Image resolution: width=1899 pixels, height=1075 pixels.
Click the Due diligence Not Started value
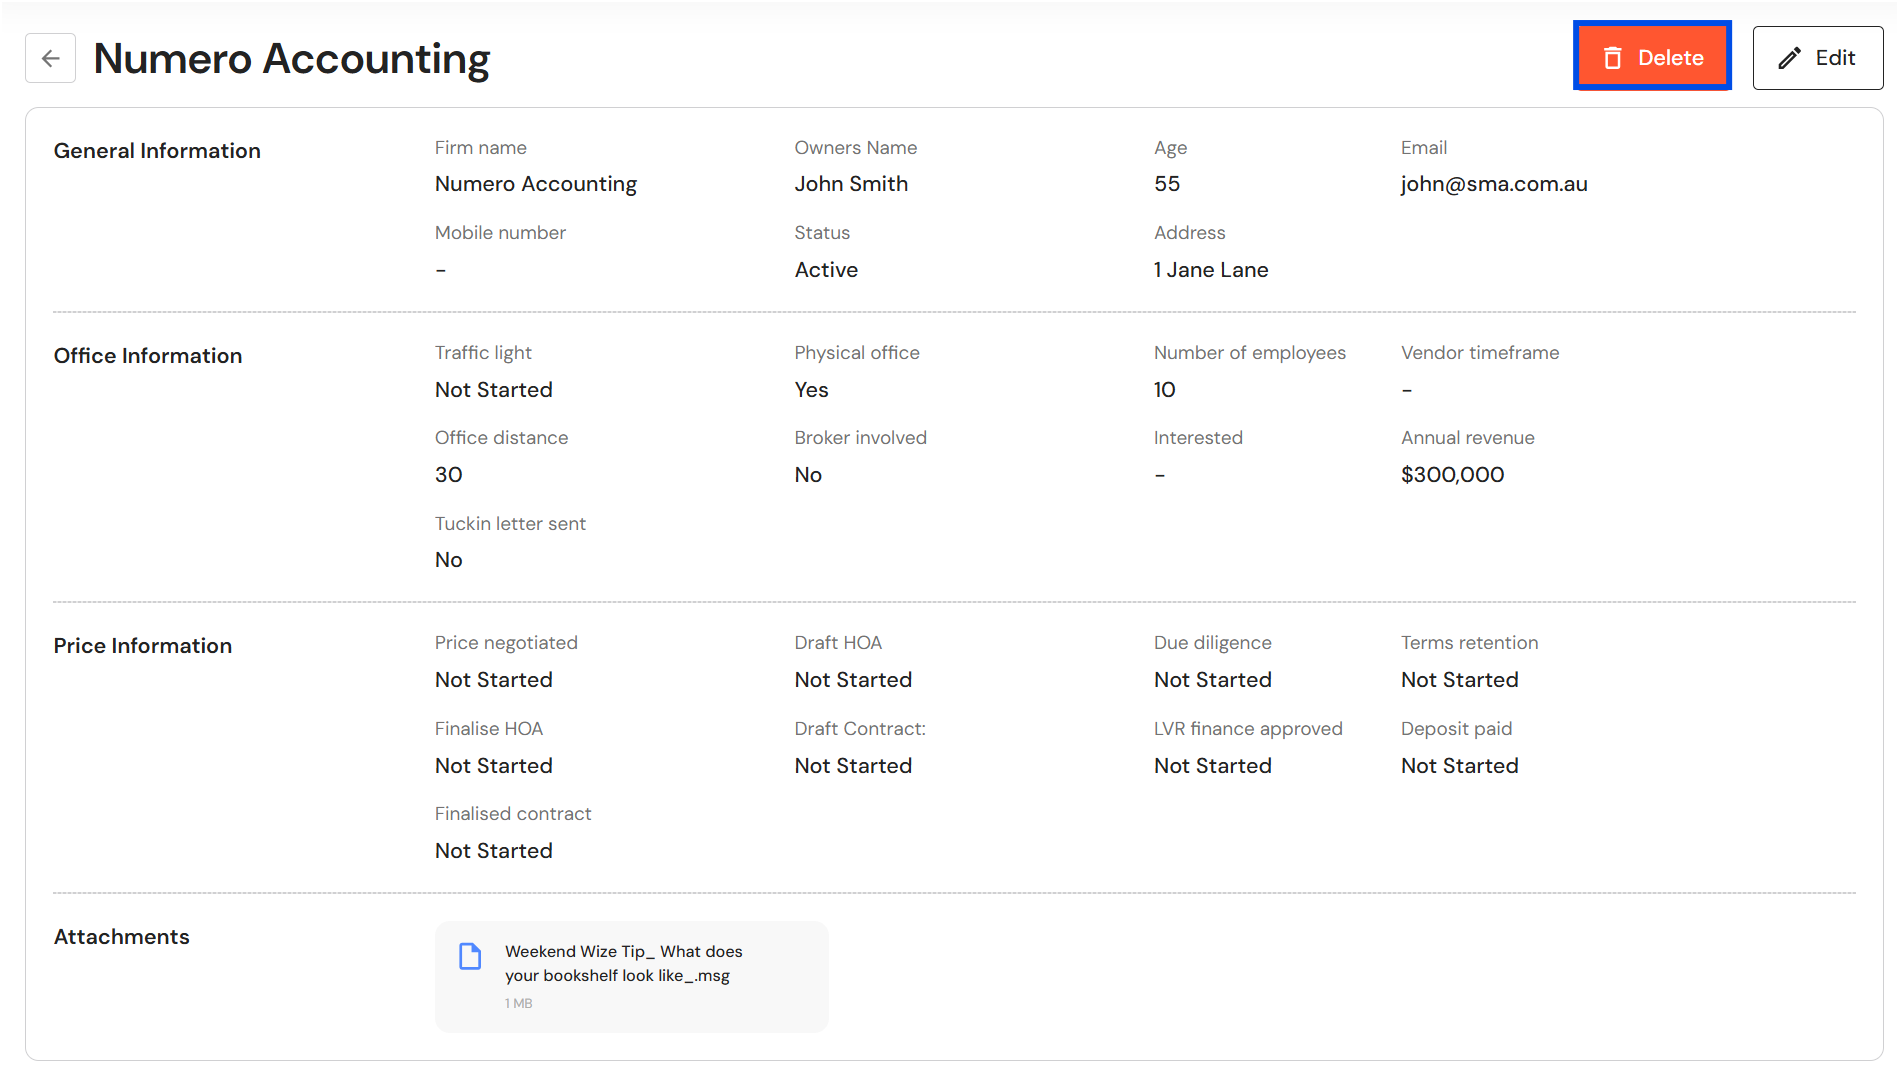point(1212,680)
